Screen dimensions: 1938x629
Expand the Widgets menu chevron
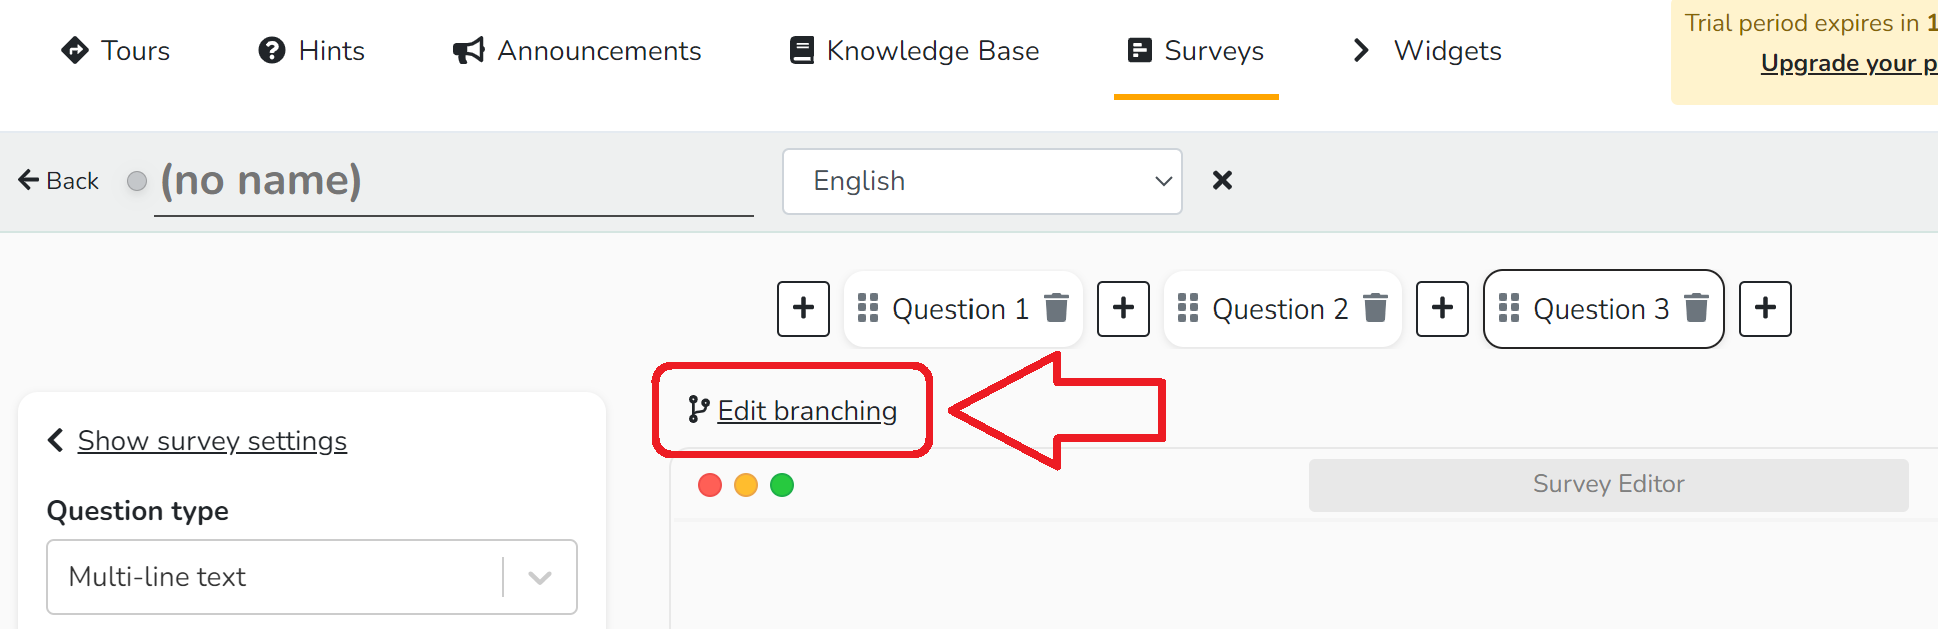[1360, 50]
